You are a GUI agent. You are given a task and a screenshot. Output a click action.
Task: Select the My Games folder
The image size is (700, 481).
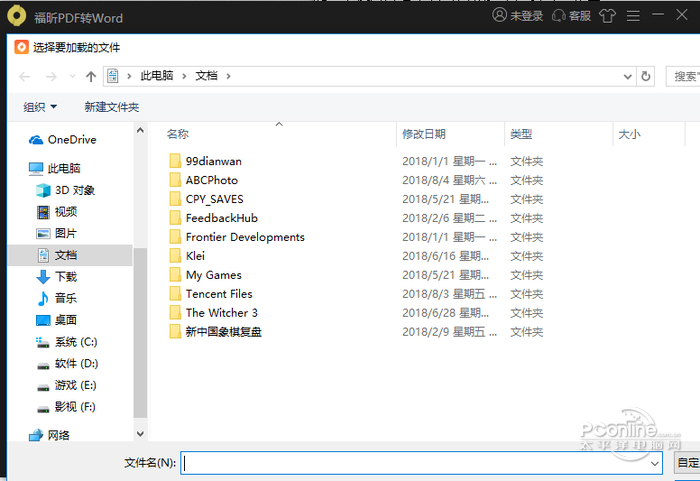tap(206, 275)
